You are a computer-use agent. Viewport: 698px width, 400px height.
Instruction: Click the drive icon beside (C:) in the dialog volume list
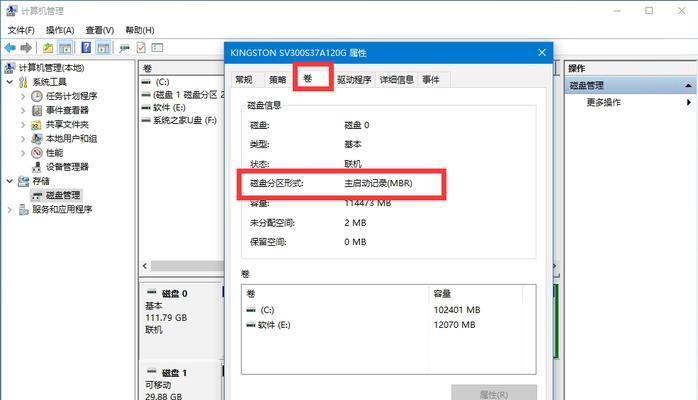click(251, 310)
